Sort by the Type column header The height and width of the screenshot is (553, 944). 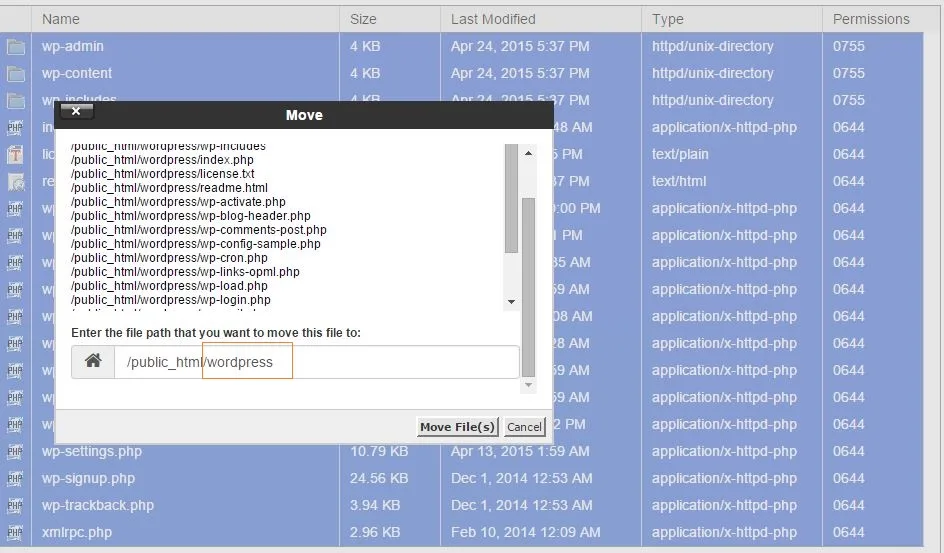pyautogui.click(x=668, y=19)
